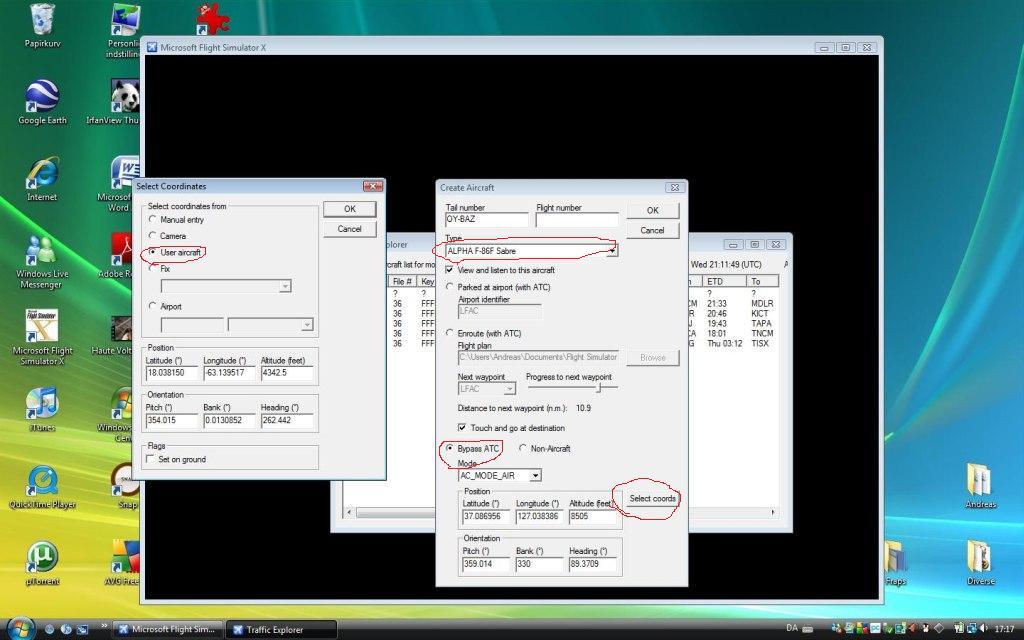Screen dimensions: 1024x640
Task: Open the Mode AC_MODE_AIR dropdown
Action: click(535, 476)
